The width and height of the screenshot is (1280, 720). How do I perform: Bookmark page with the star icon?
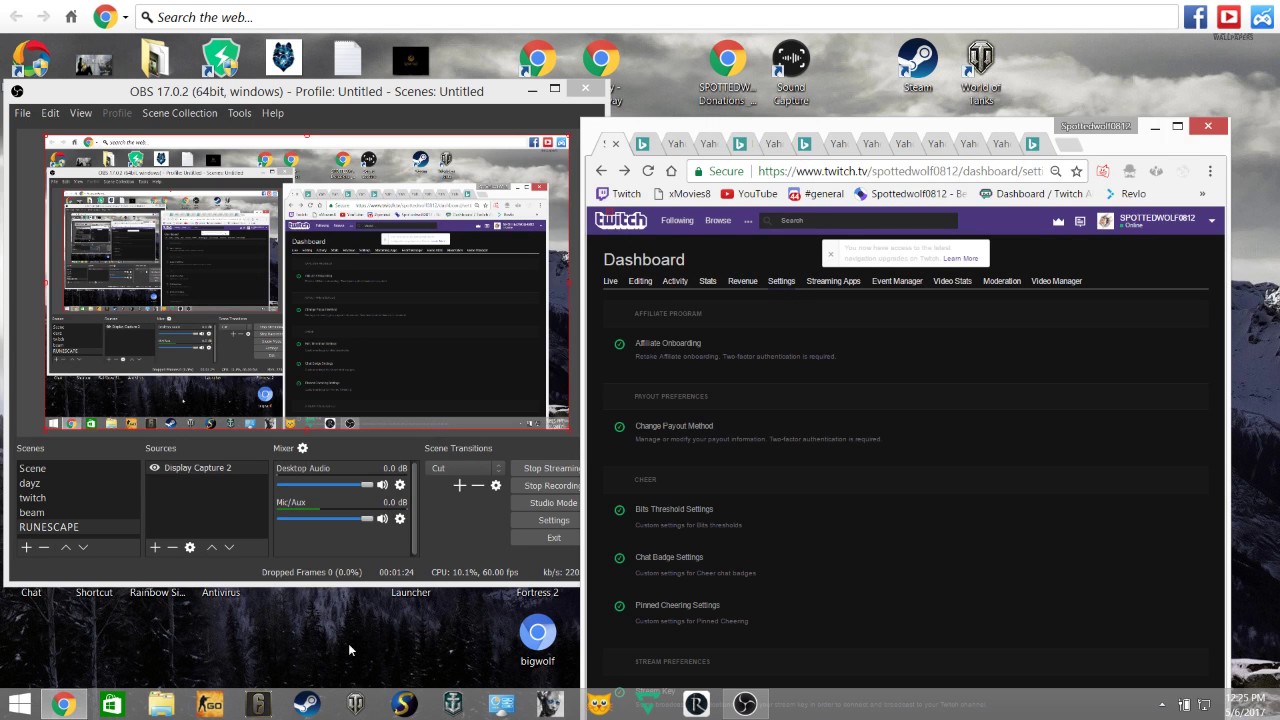[1076, 171]
